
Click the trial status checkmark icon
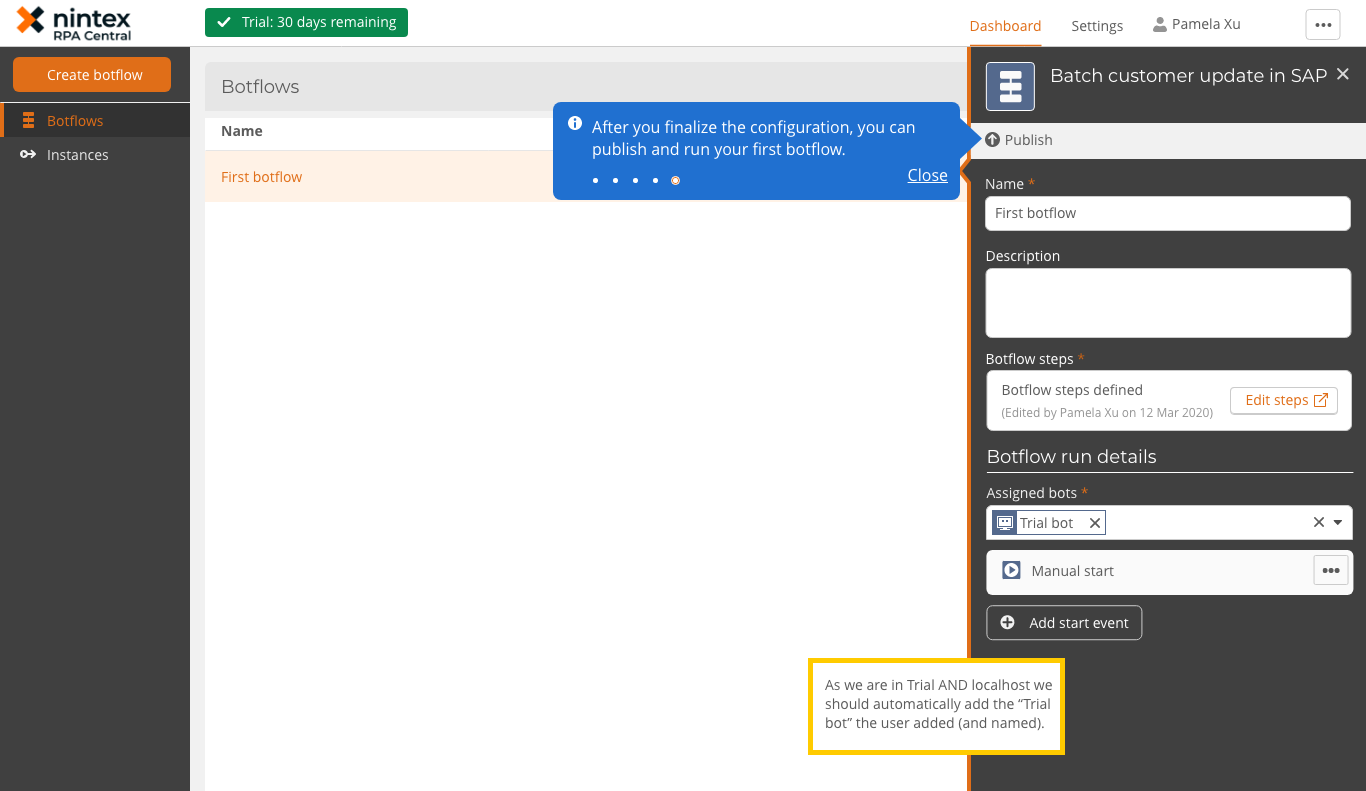(x=224, y=23)
